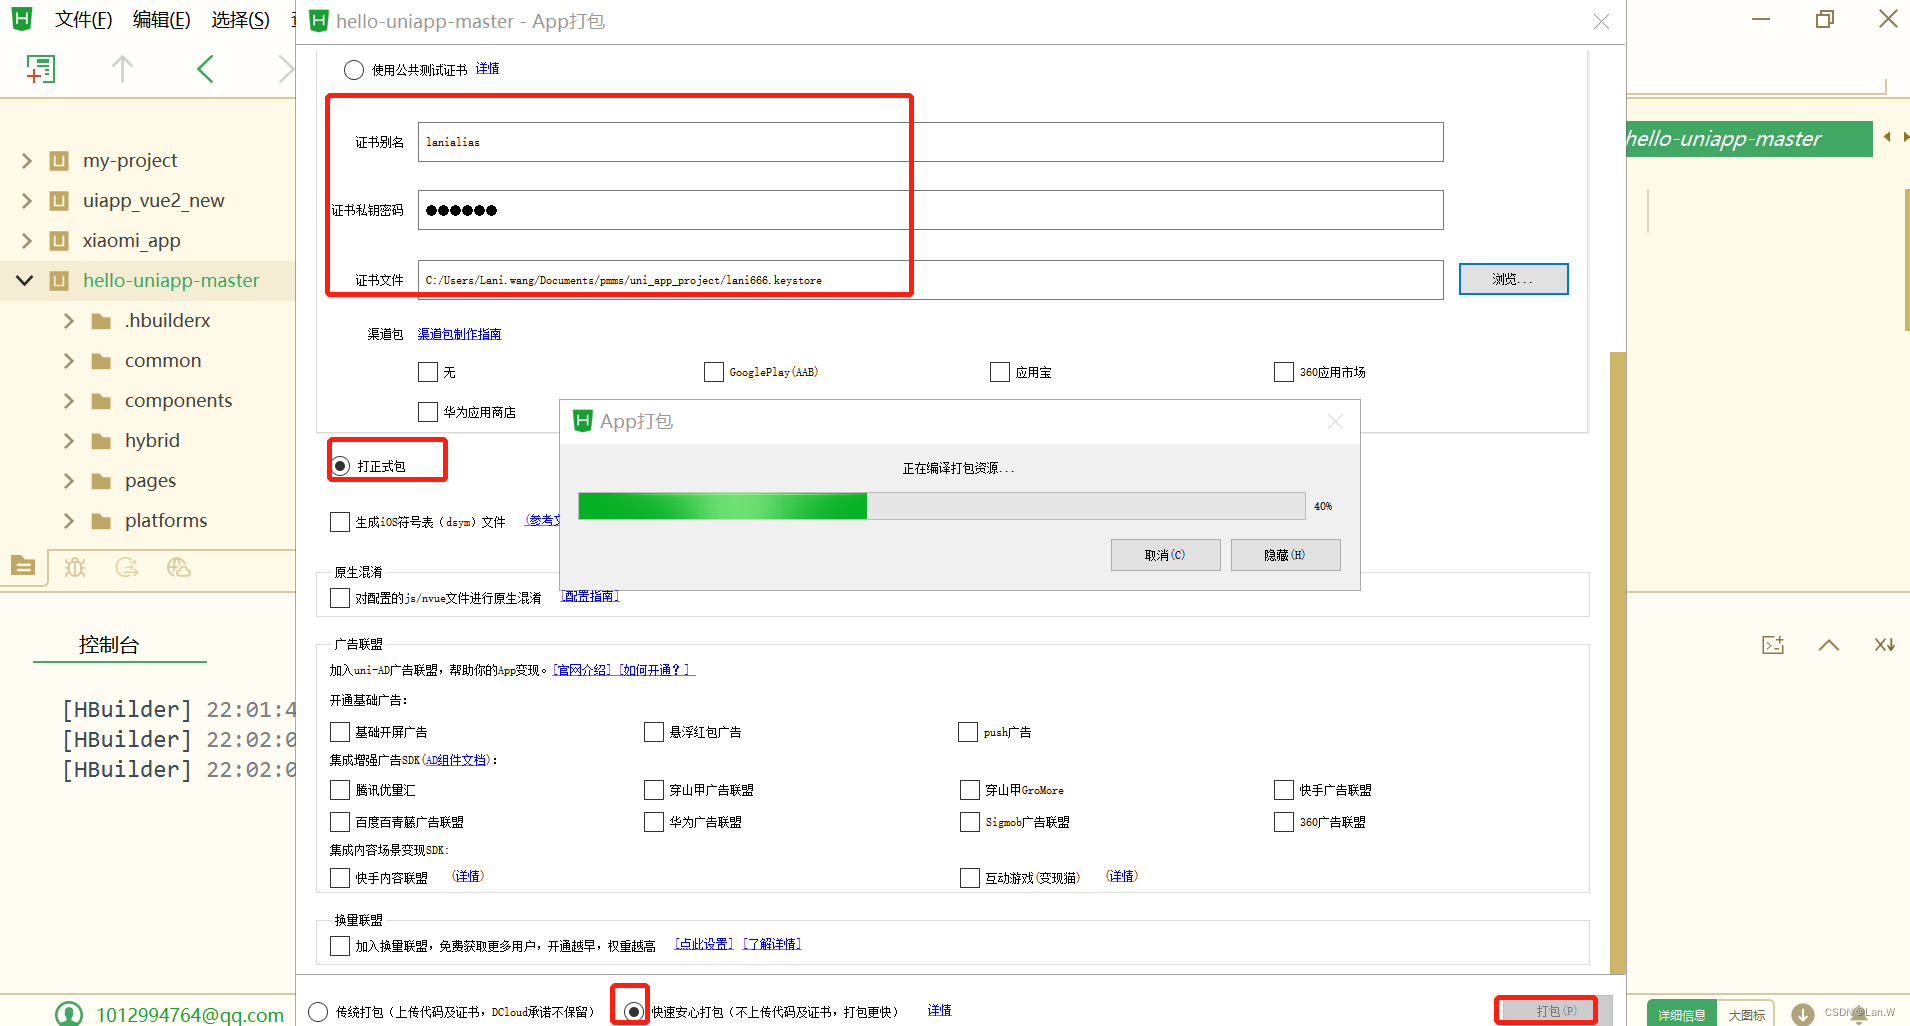Click the console export icon
The width and height of the screenshot is (1910, 1026).
[x=1773, y=645]
